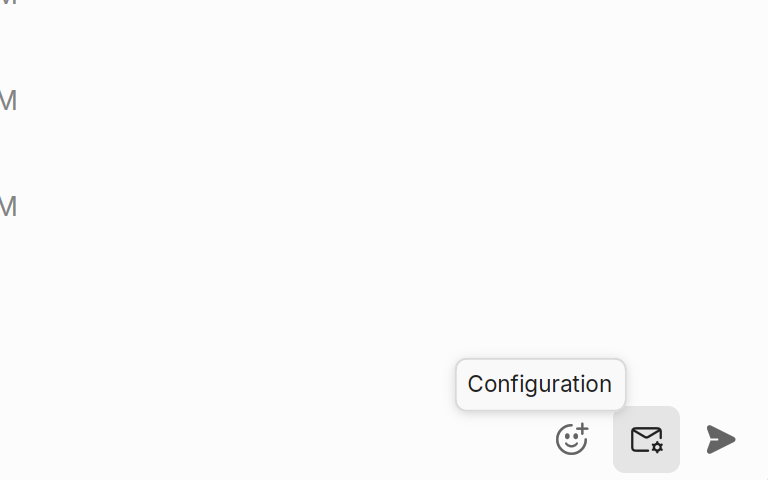The height and width of the screenshot is (480, 768).
Task: Open the emoji picker smiley icon
Action: tap(571, 439)
